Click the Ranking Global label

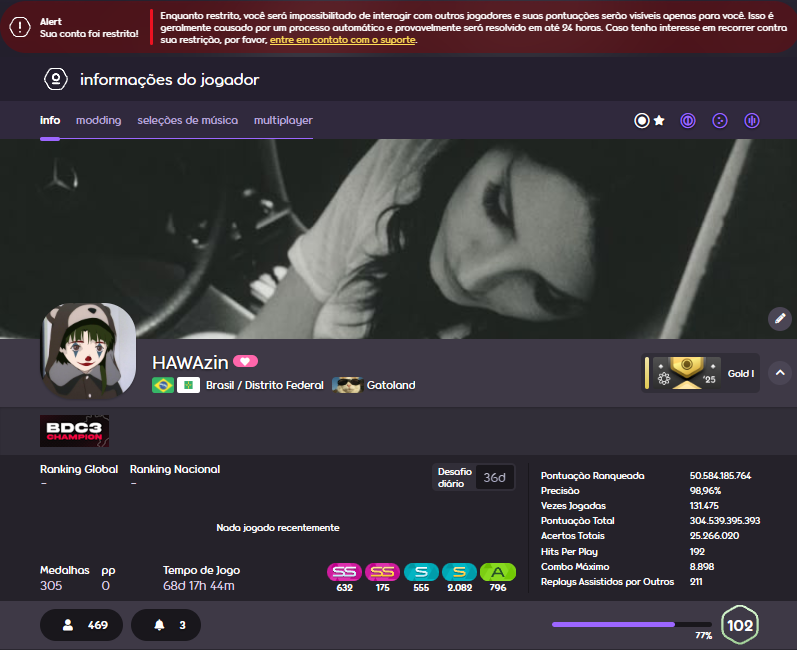[79, 469]
